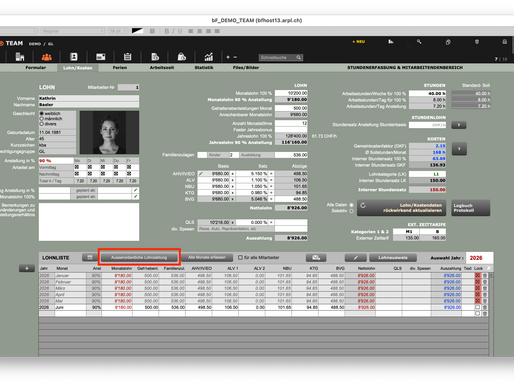Image resolution: width=514 pixels, height=386 pixels.
Task: Switch to the Formular tab
Action: pyautogui.click(x=36, y=68)
